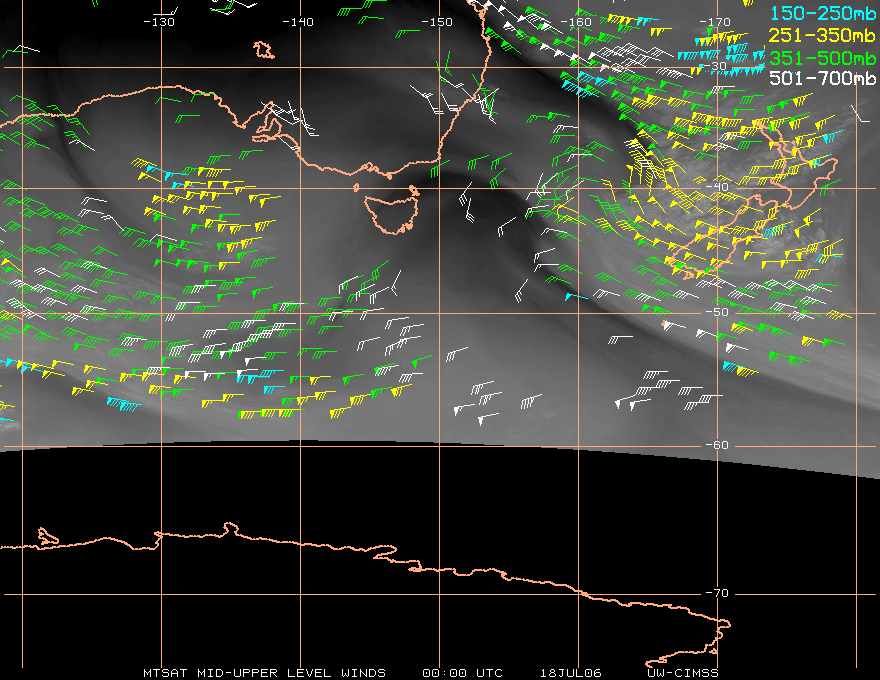Click the -140 longitude label
The image size is (880, 680).
[x=298, y=22]
